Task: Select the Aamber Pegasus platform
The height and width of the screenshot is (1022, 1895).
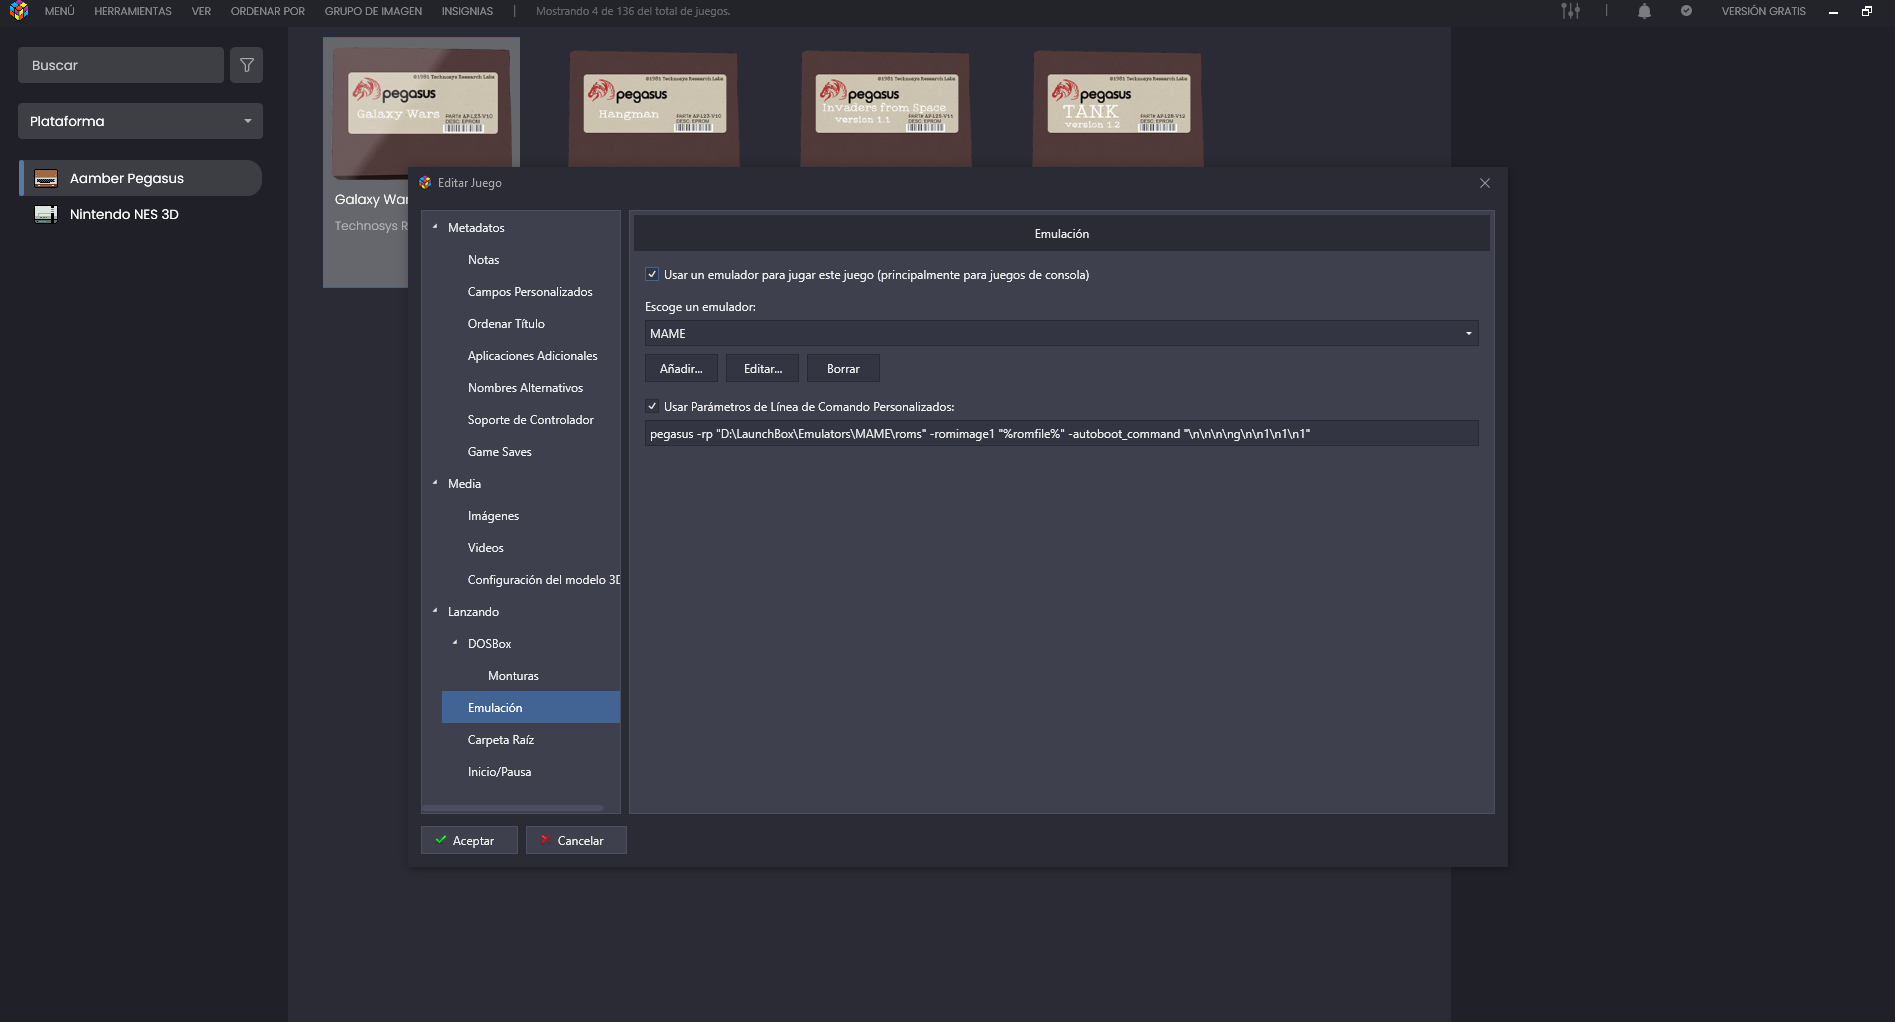Action: pos(141,178)
